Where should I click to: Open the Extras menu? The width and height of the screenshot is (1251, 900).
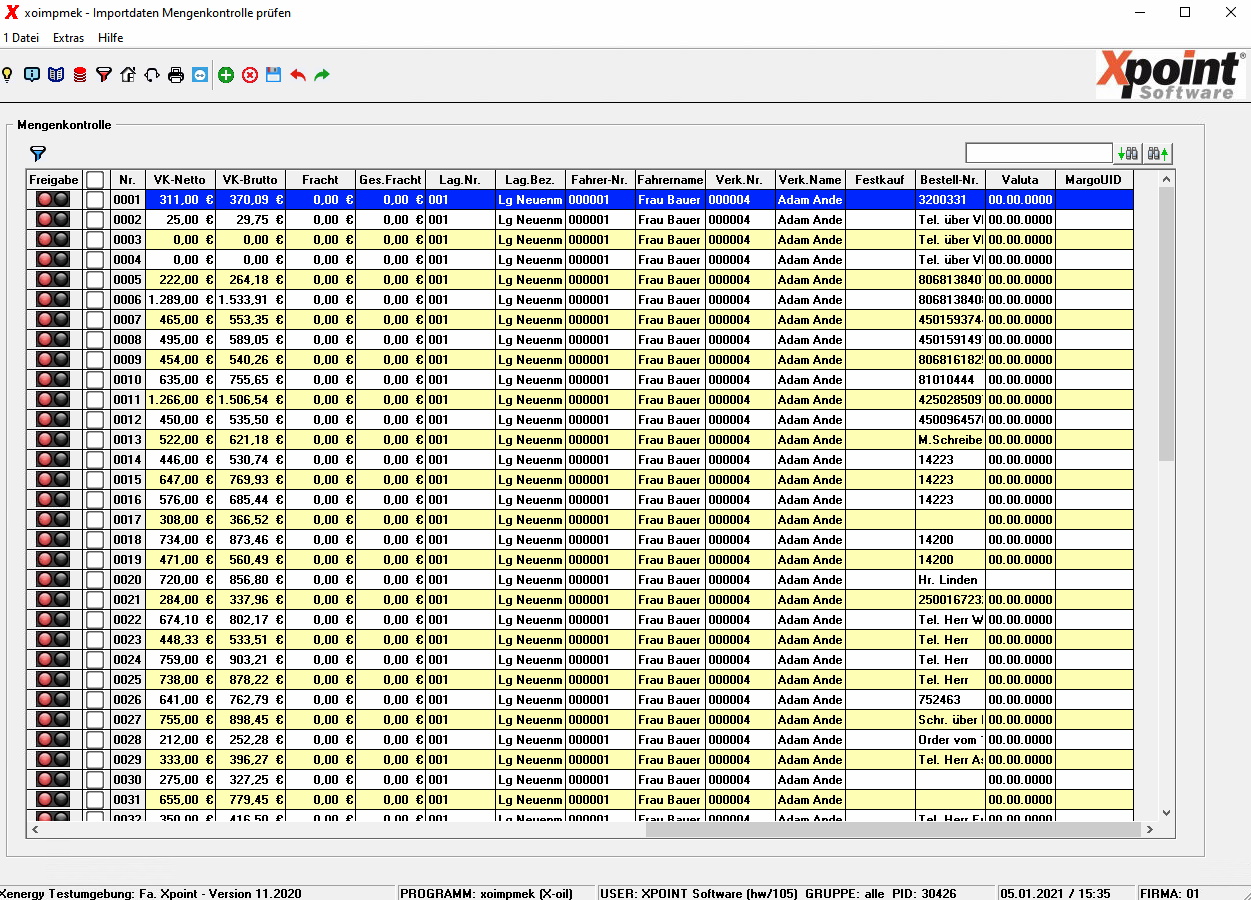(x=69, y=38)
